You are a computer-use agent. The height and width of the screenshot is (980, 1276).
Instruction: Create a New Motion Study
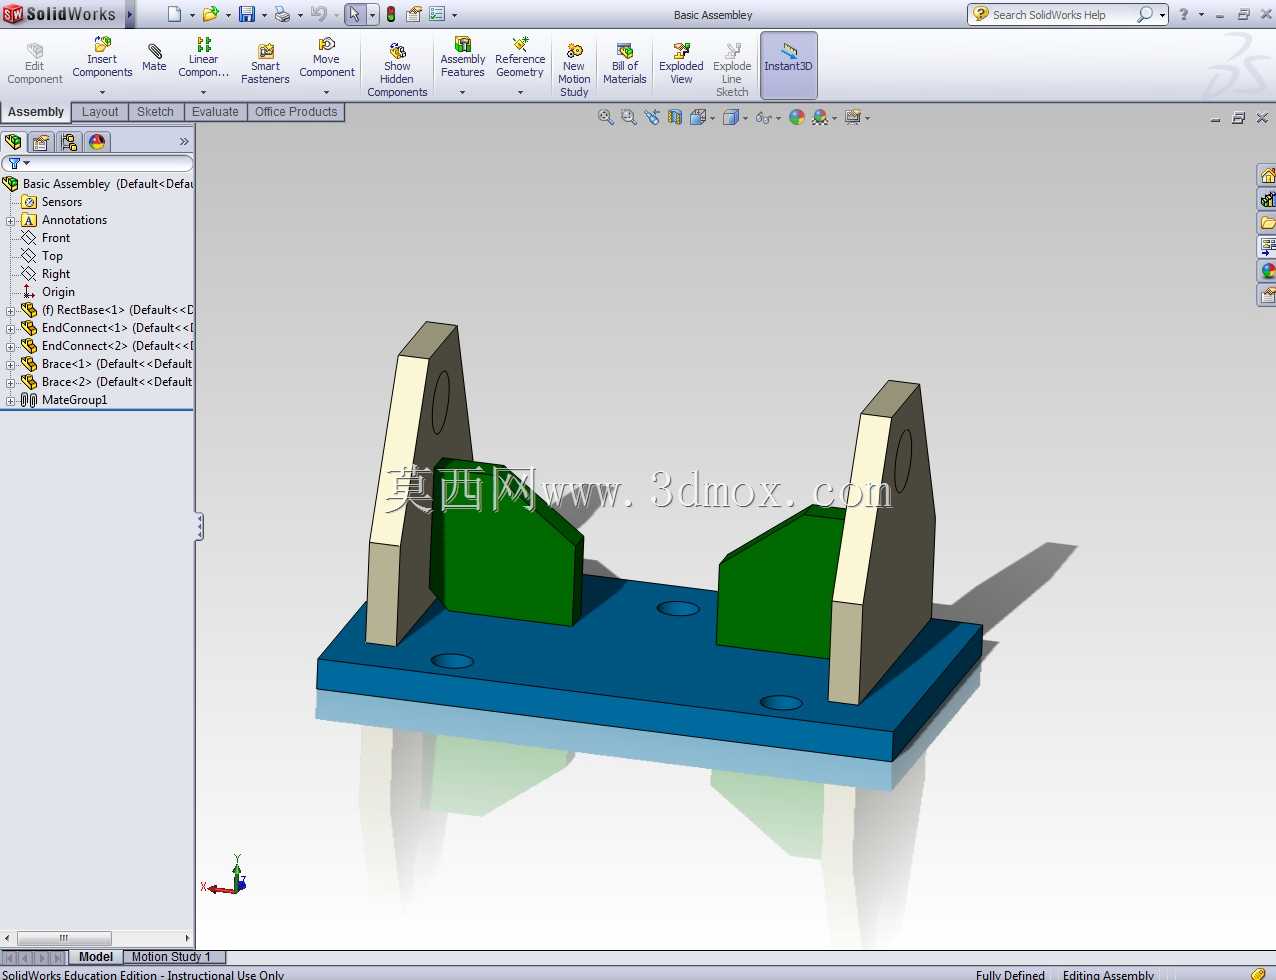click(574, 70)
